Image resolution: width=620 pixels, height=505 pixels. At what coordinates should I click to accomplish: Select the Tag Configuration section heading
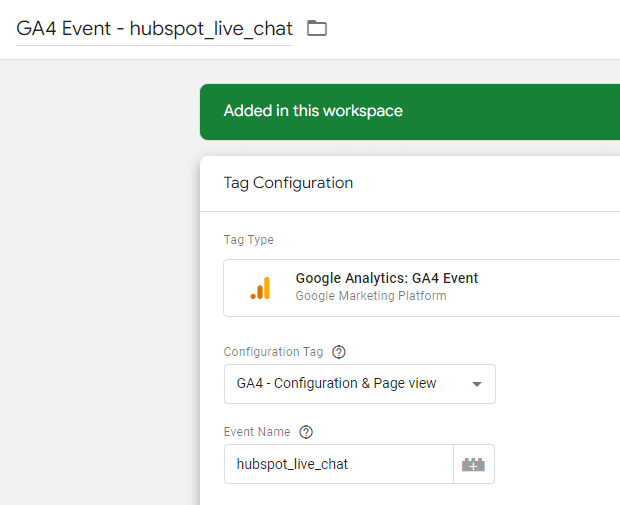pyautogui.click(x=288, y=183)
